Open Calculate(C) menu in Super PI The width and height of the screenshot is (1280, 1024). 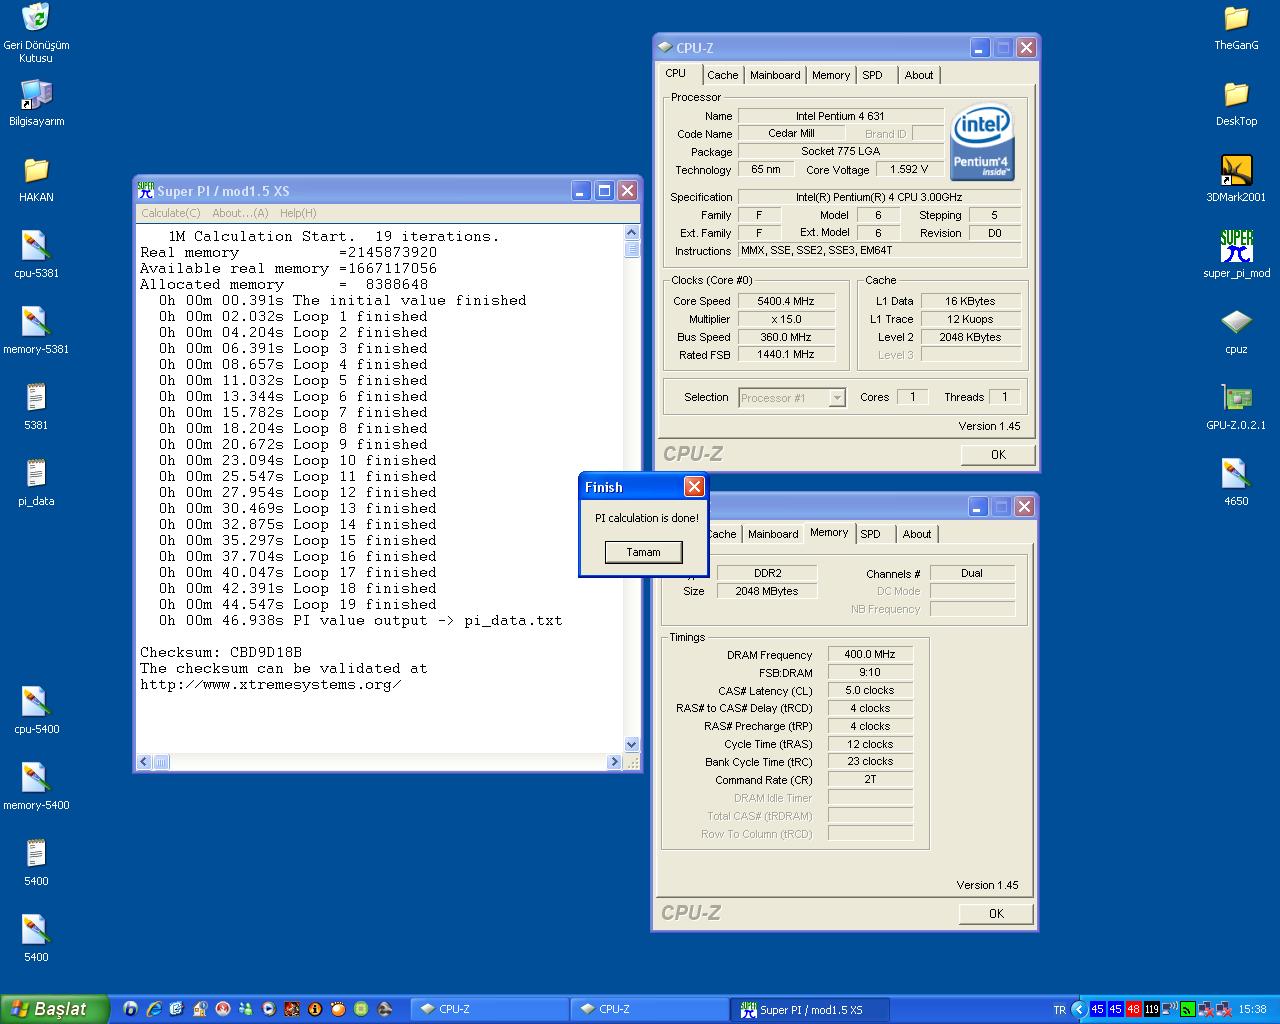[170, 213]
